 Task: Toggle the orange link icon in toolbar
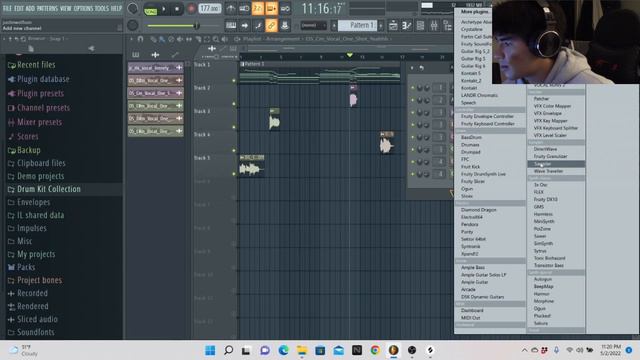271,25
